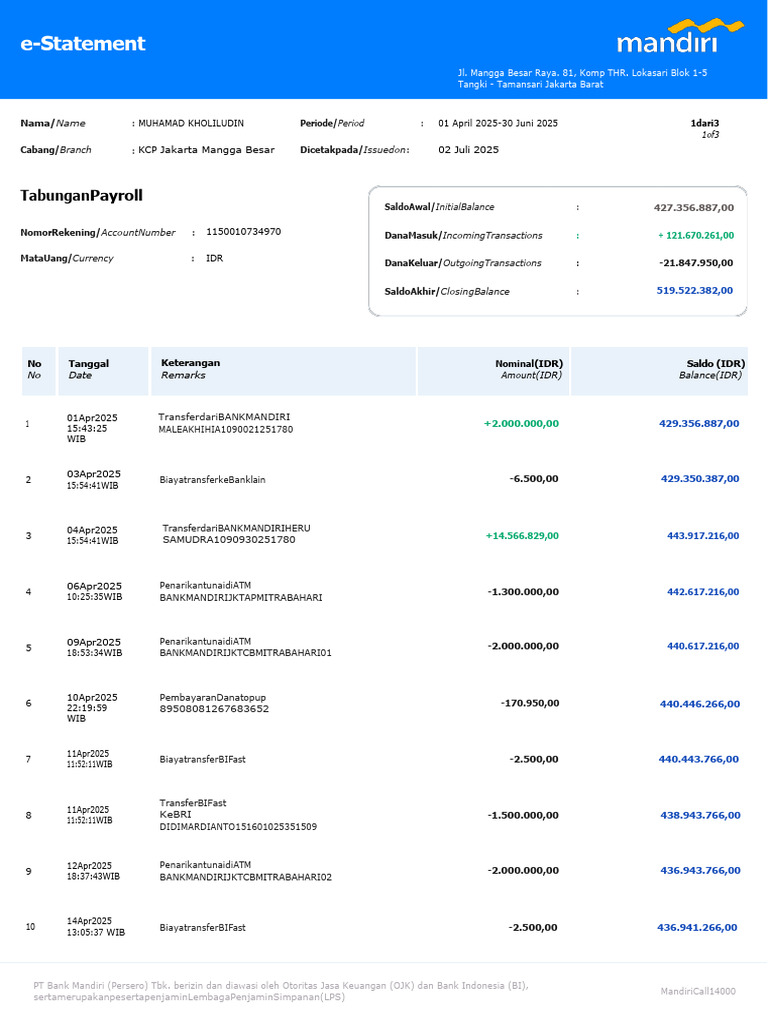768x1024 pixels.
Task: Click balance 440.443.766,00
Action: pos(699,760)
